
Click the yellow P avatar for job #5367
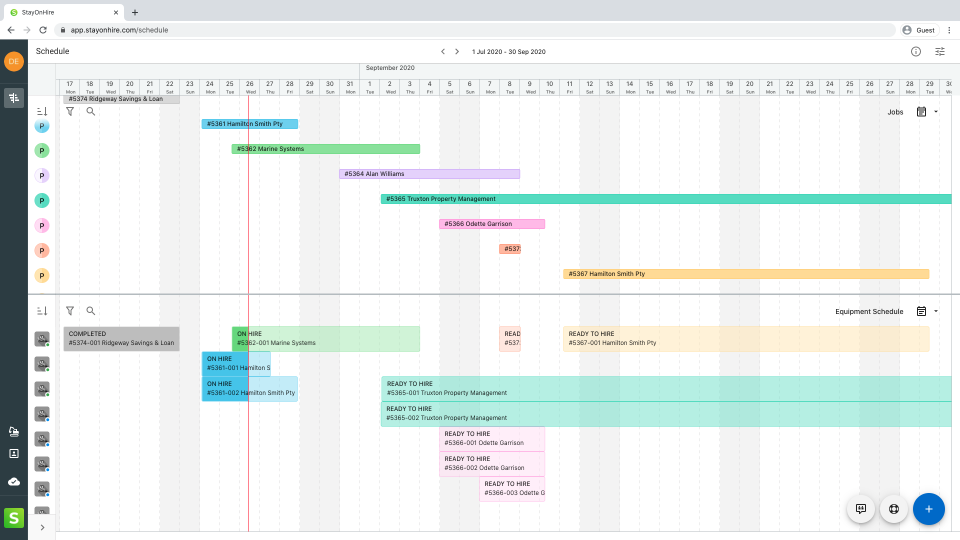[42, 276]
